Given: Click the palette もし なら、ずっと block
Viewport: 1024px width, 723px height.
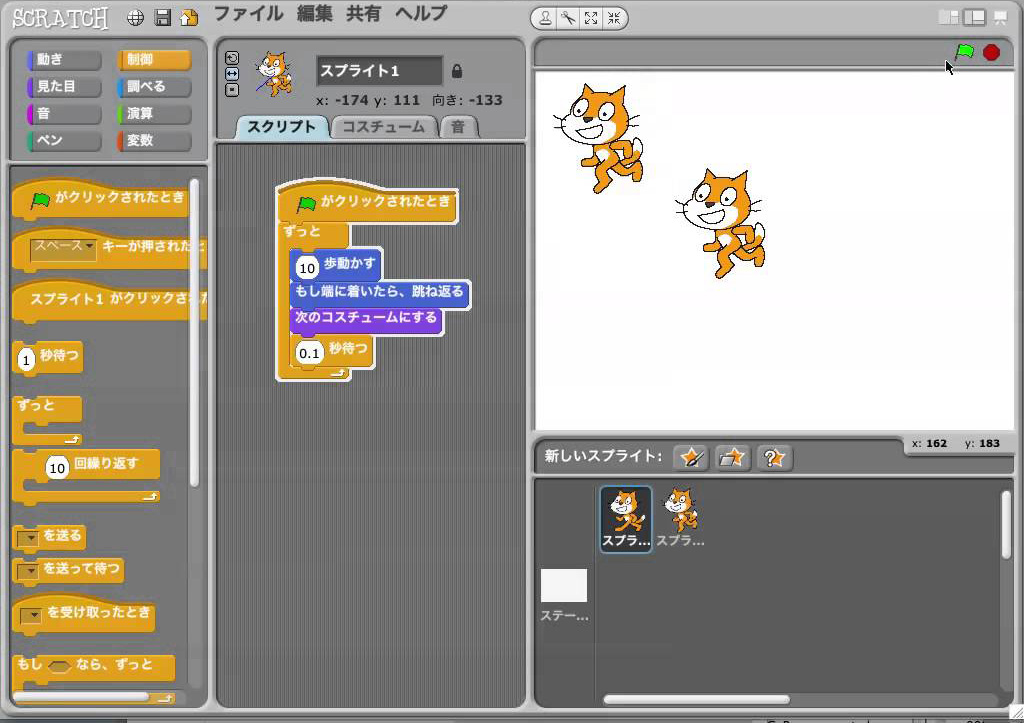Looking at the screenshot, I should pos(93,669).
